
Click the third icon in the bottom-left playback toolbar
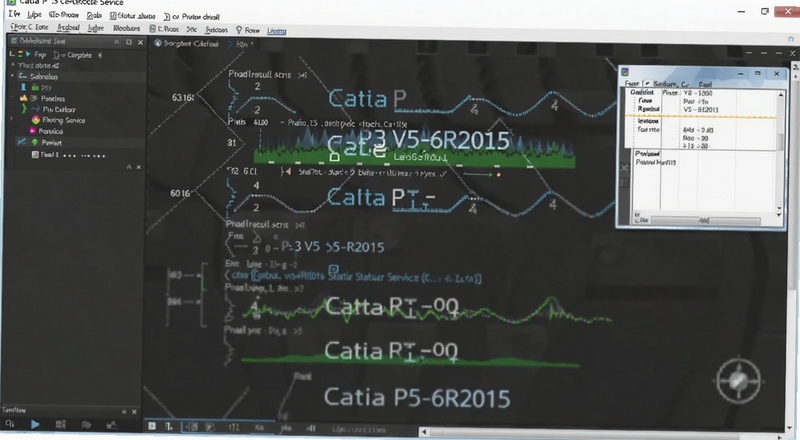coord(60,424)
